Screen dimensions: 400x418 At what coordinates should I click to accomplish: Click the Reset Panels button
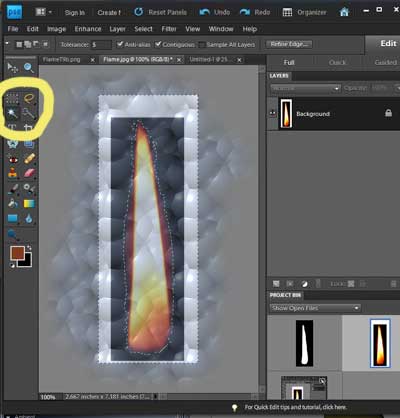[161, 12]
